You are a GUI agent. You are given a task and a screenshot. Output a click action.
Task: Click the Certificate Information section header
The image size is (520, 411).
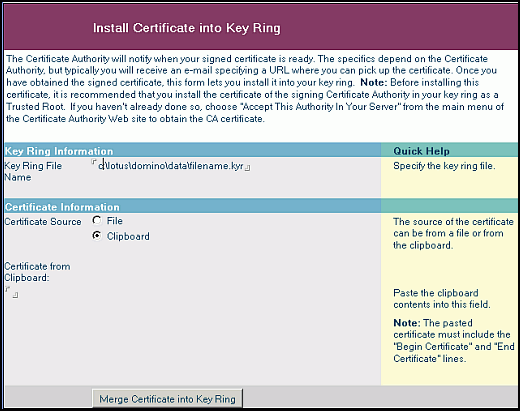pos(62,207)
